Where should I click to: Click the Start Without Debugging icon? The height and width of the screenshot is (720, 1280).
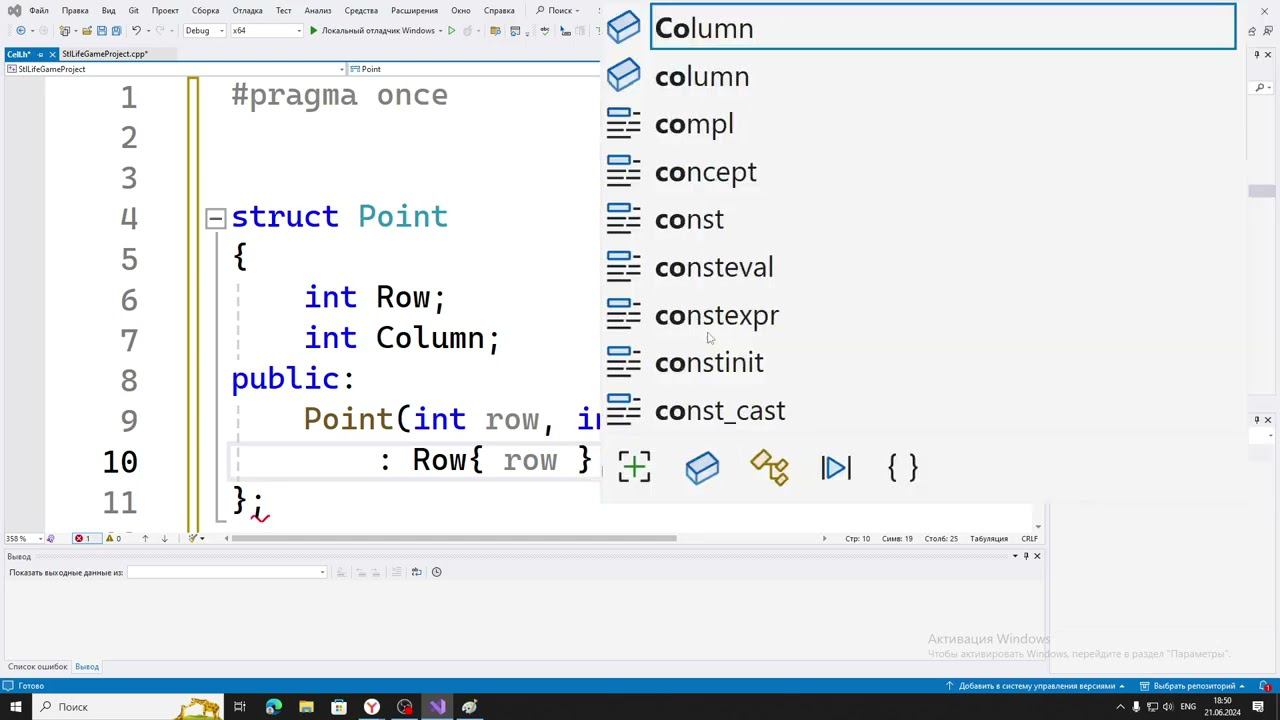(452, 31)
